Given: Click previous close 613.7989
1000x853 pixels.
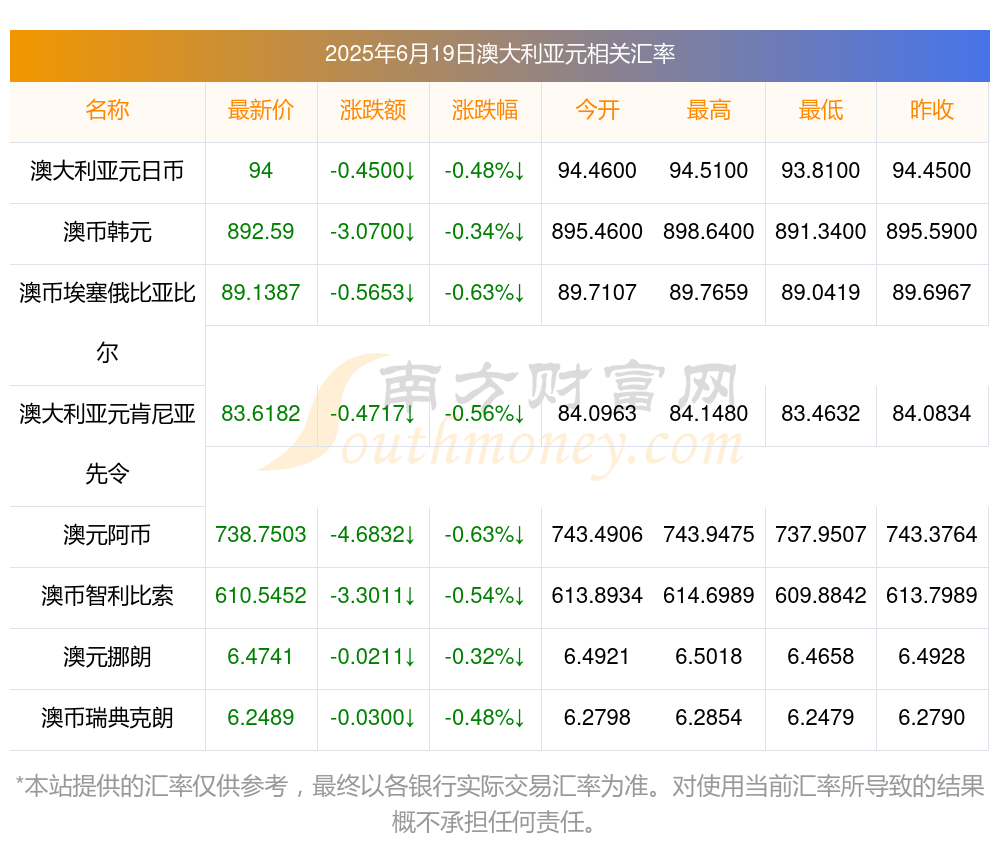Looking at the screenshot, I should [x=932, y=595].
